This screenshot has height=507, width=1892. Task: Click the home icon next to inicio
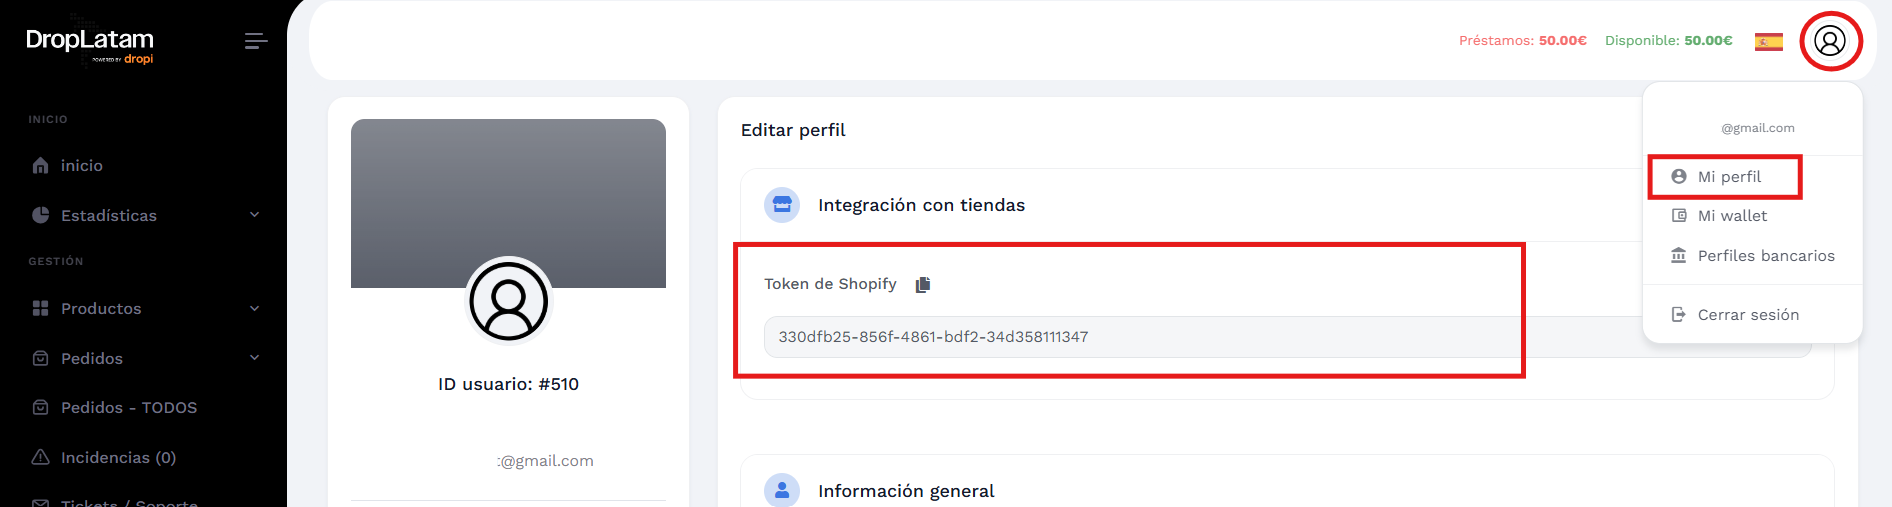coord(40,166)
